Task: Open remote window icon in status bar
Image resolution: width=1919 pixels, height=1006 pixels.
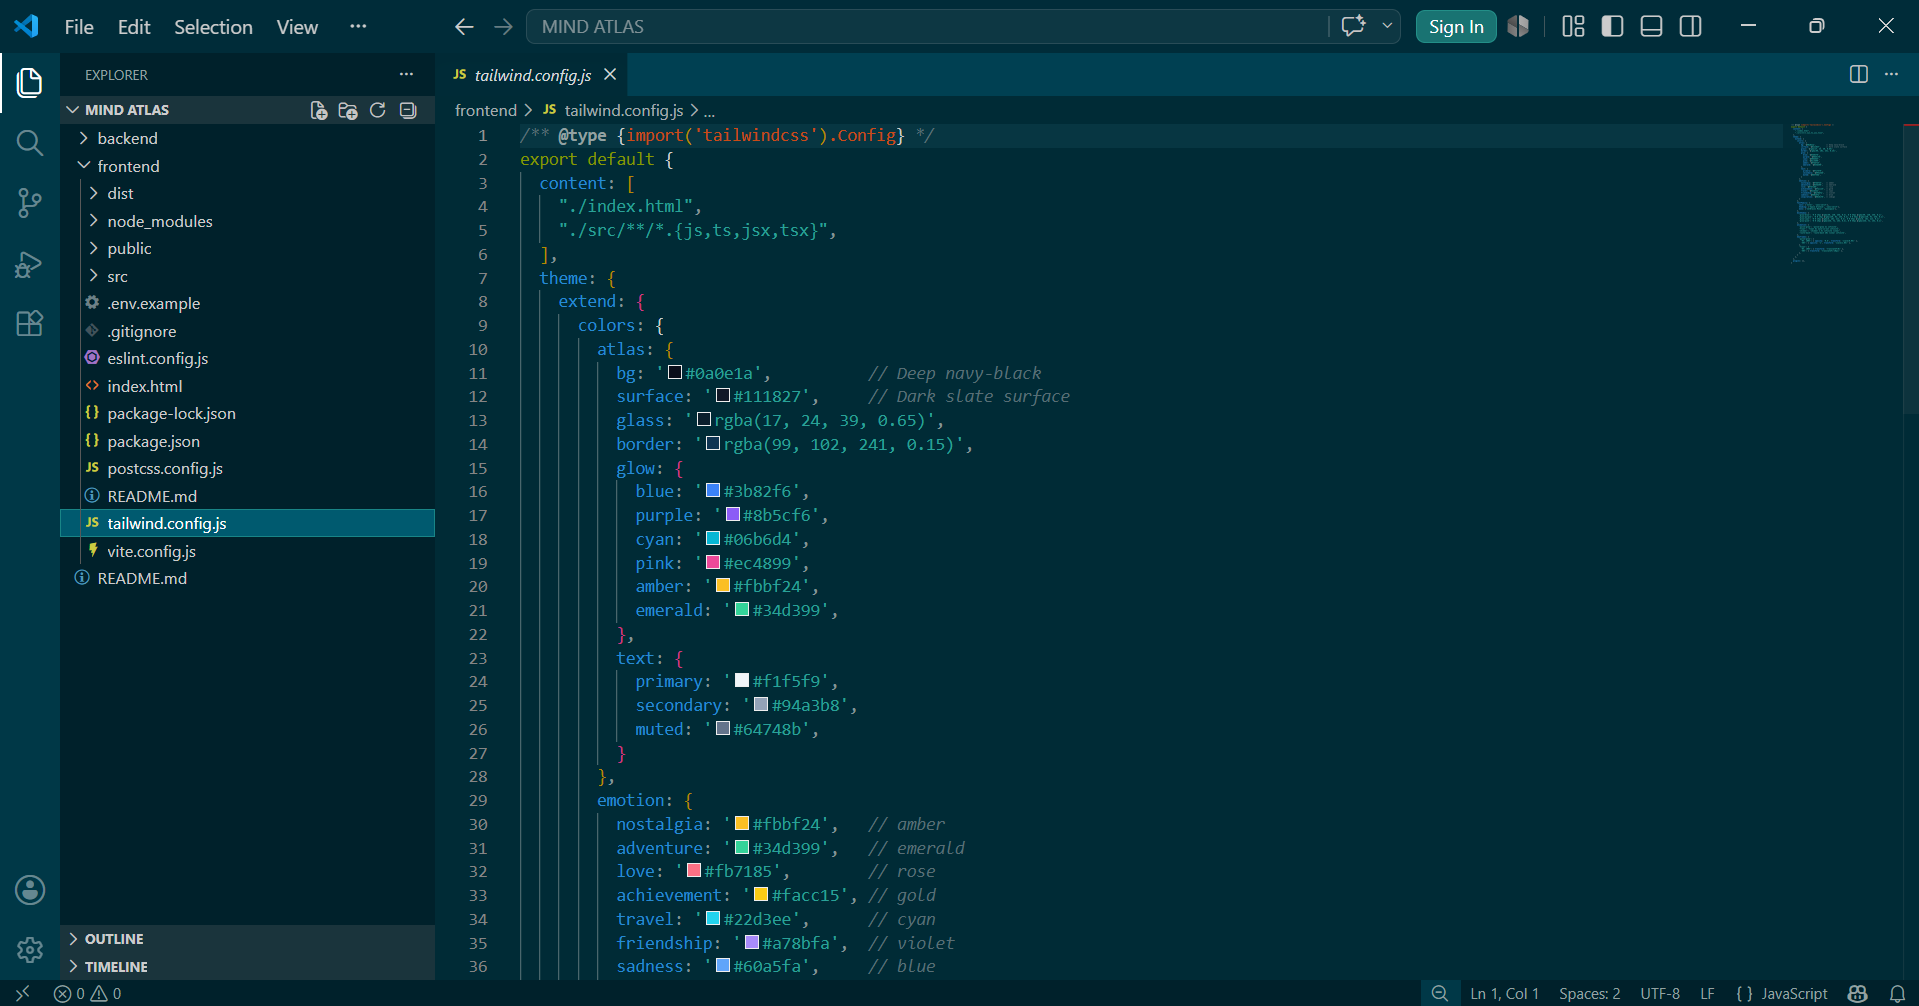Action: point(22,993)
